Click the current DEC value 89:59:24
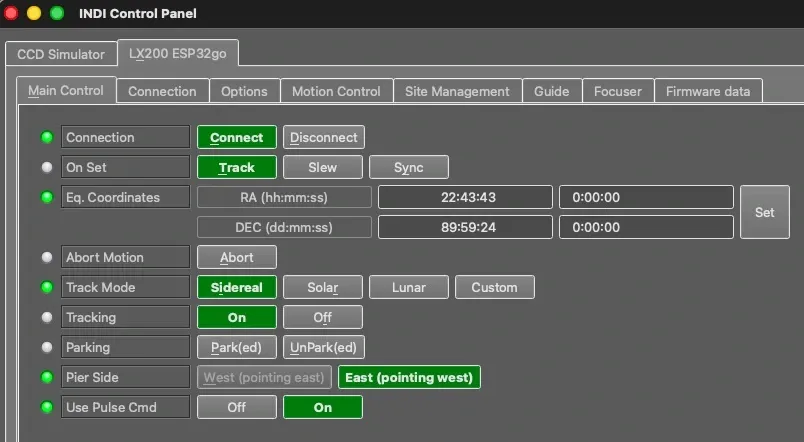Image resolution: width=804 pixels, height=442 pixels. (466, 227)
